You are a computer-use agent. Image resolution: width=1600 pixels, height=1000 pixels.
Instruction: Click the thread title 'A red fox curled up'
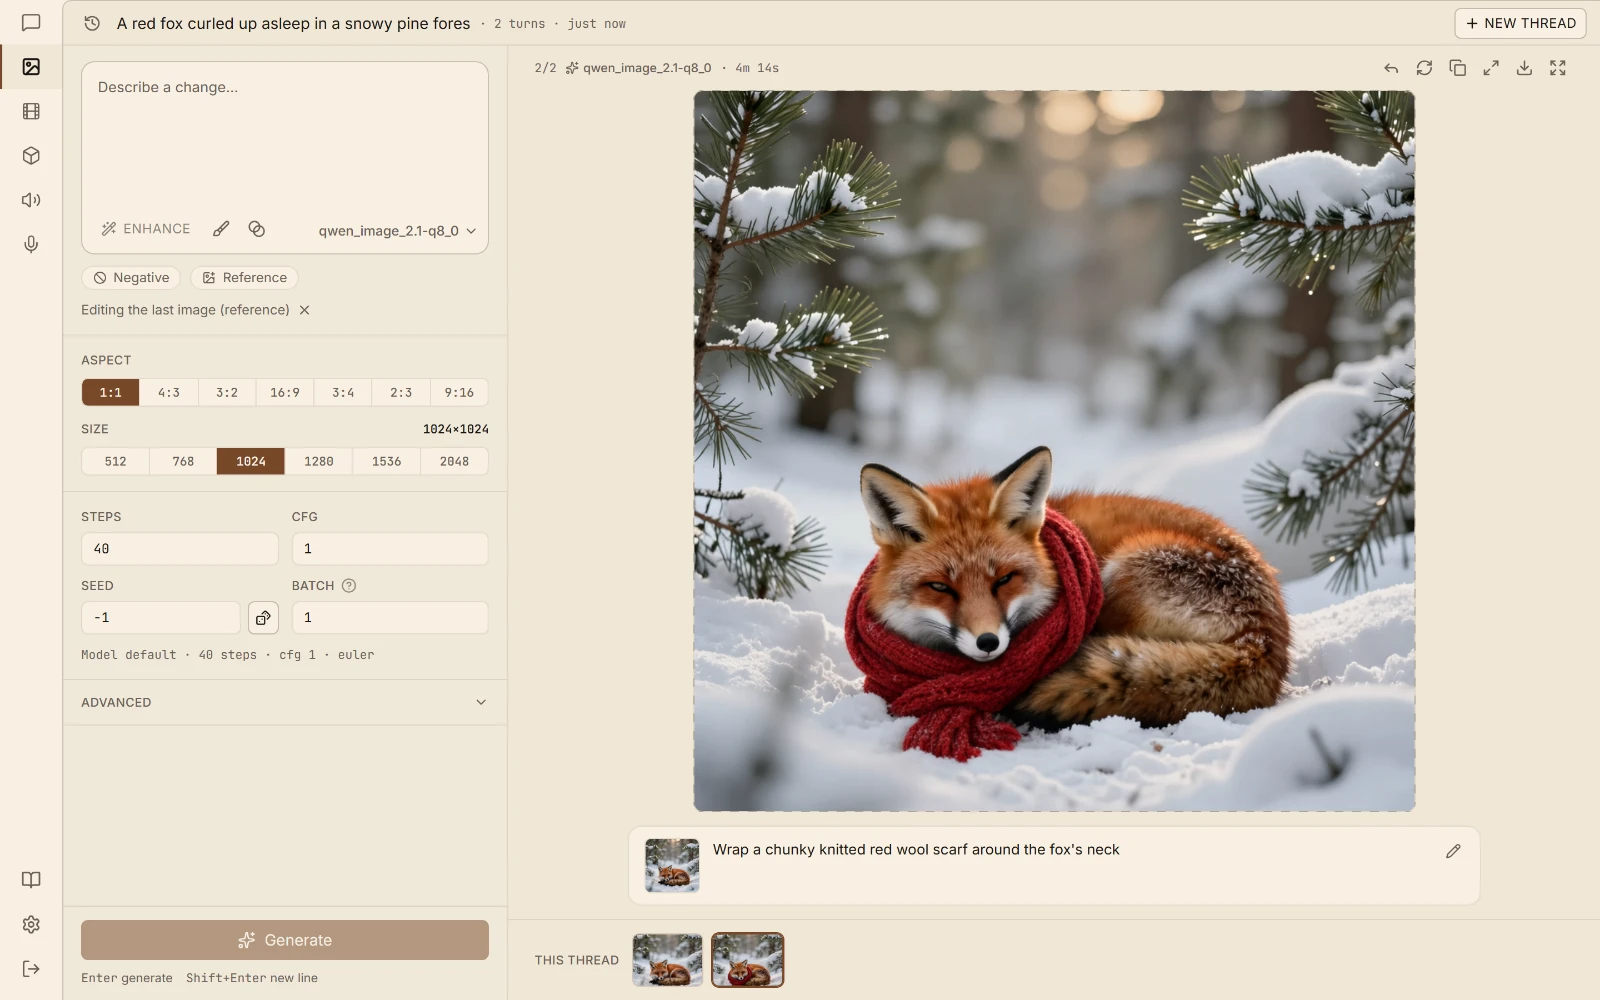[x=293, y=23]
